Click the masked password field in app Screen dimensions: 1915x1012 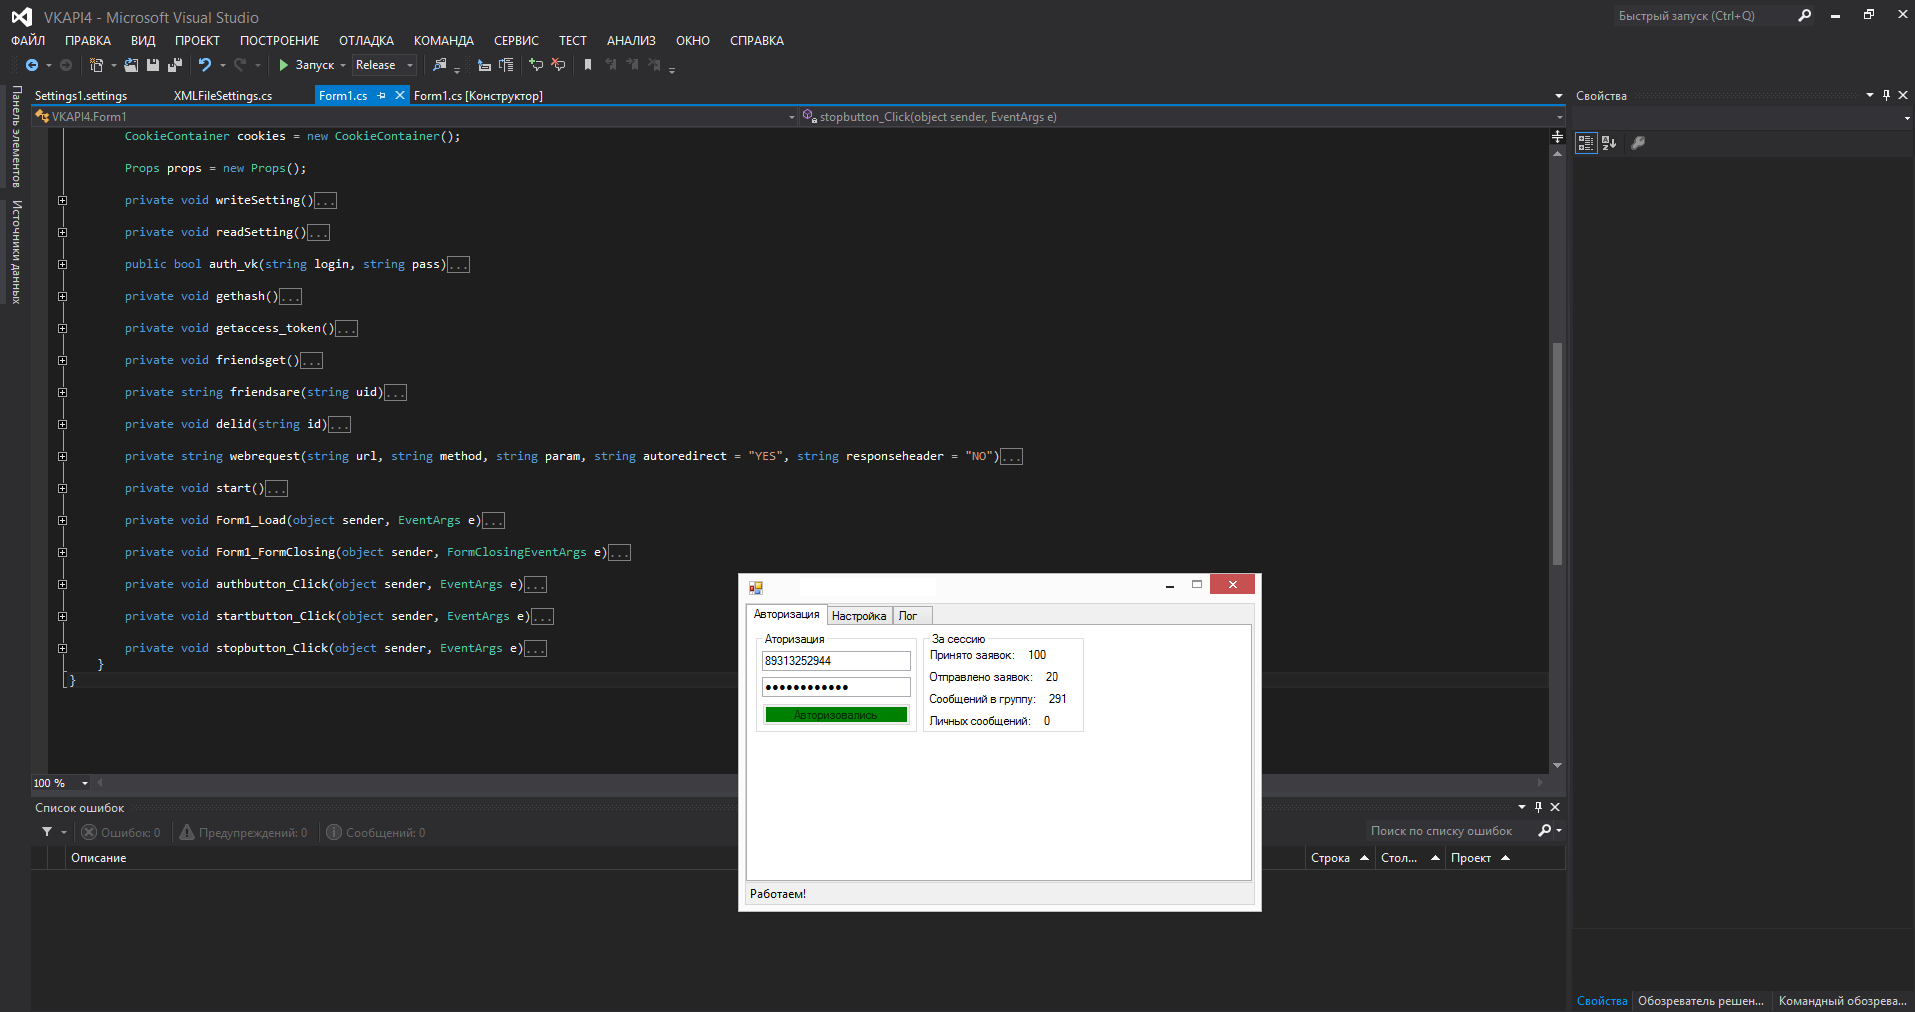tap(836, 687)
